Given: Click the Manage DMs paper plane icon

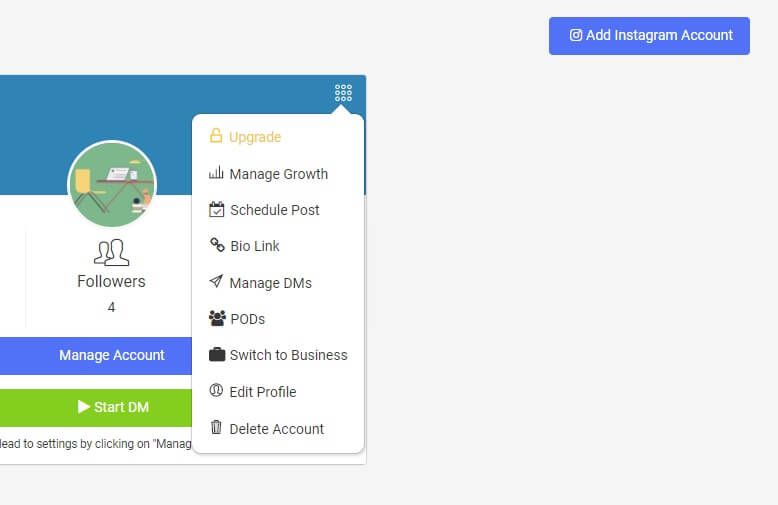Looking at the screenshot, I should click(216, 282).
